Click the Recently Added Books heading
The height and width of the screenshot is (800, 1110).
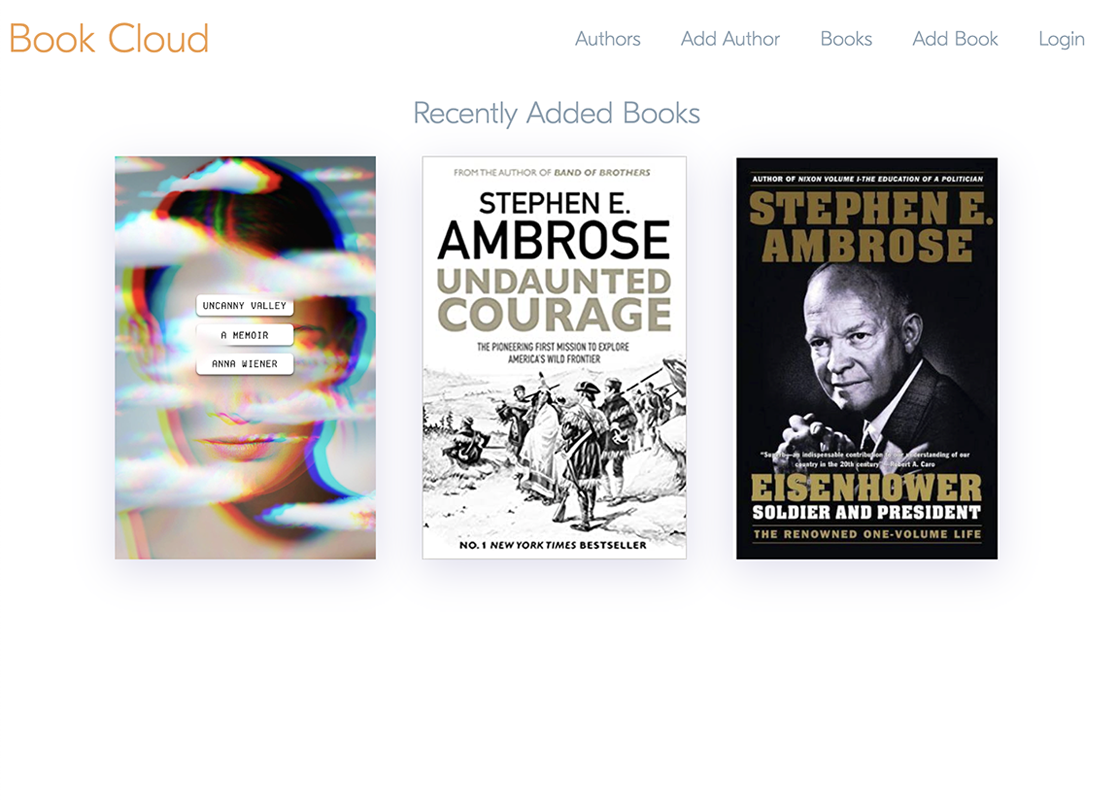tap(556, 113)
